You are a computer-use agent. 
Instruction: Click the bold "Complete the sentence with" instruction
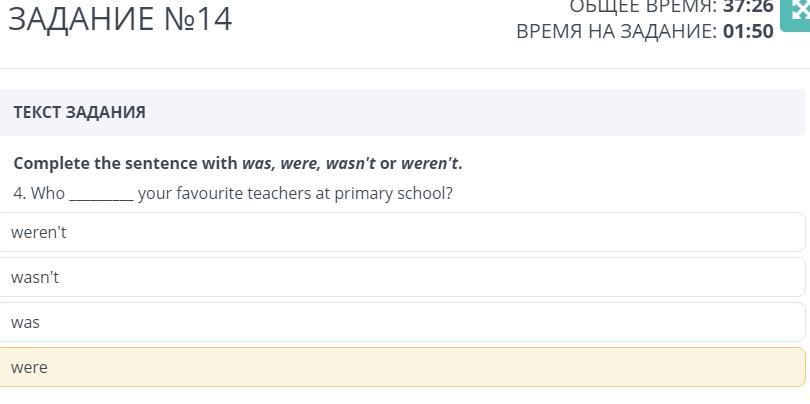[125, 163]
